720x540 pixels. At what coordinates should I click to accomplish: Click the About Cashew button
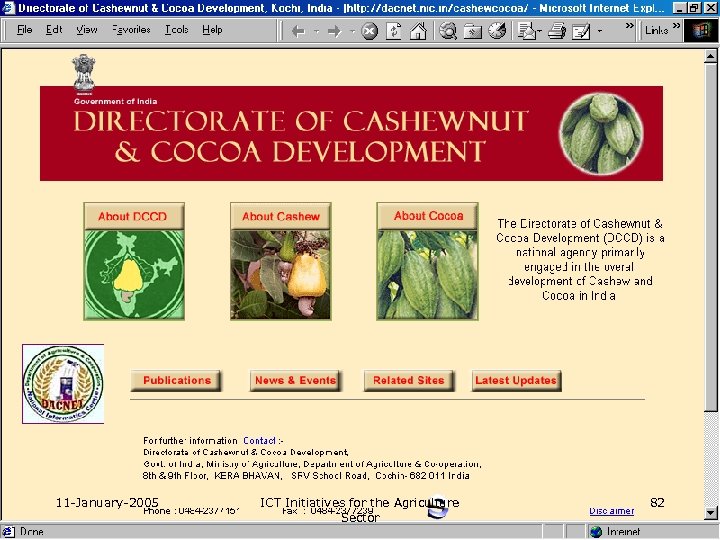click(x=281, y=216)
